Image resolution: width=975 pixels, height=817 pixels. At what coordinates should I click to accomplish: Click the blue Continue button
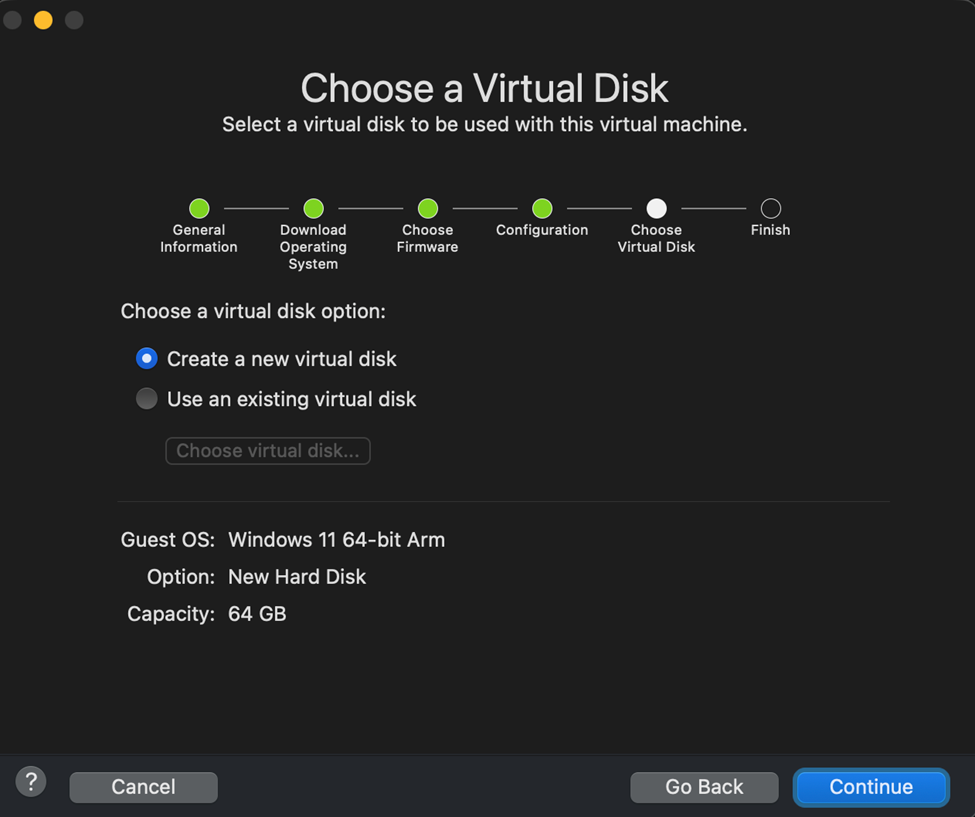click(x=870, y=787)
